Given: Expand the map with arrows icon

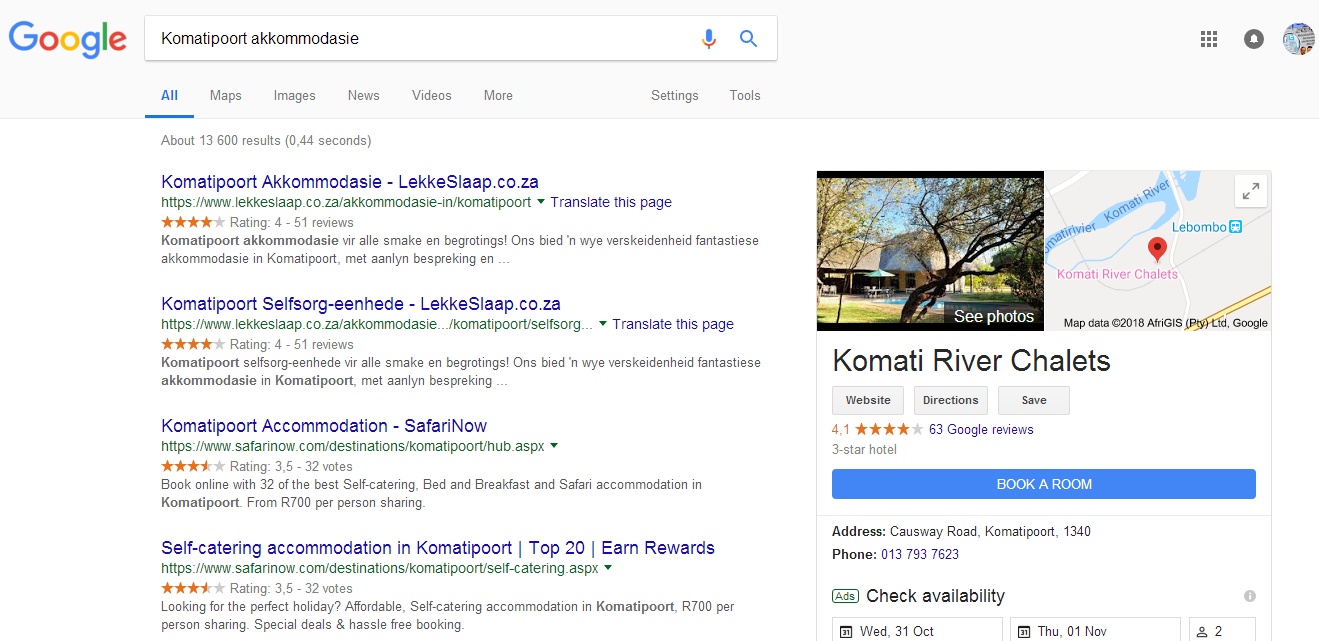Looking at the screenshot, I should point(1250,191).
